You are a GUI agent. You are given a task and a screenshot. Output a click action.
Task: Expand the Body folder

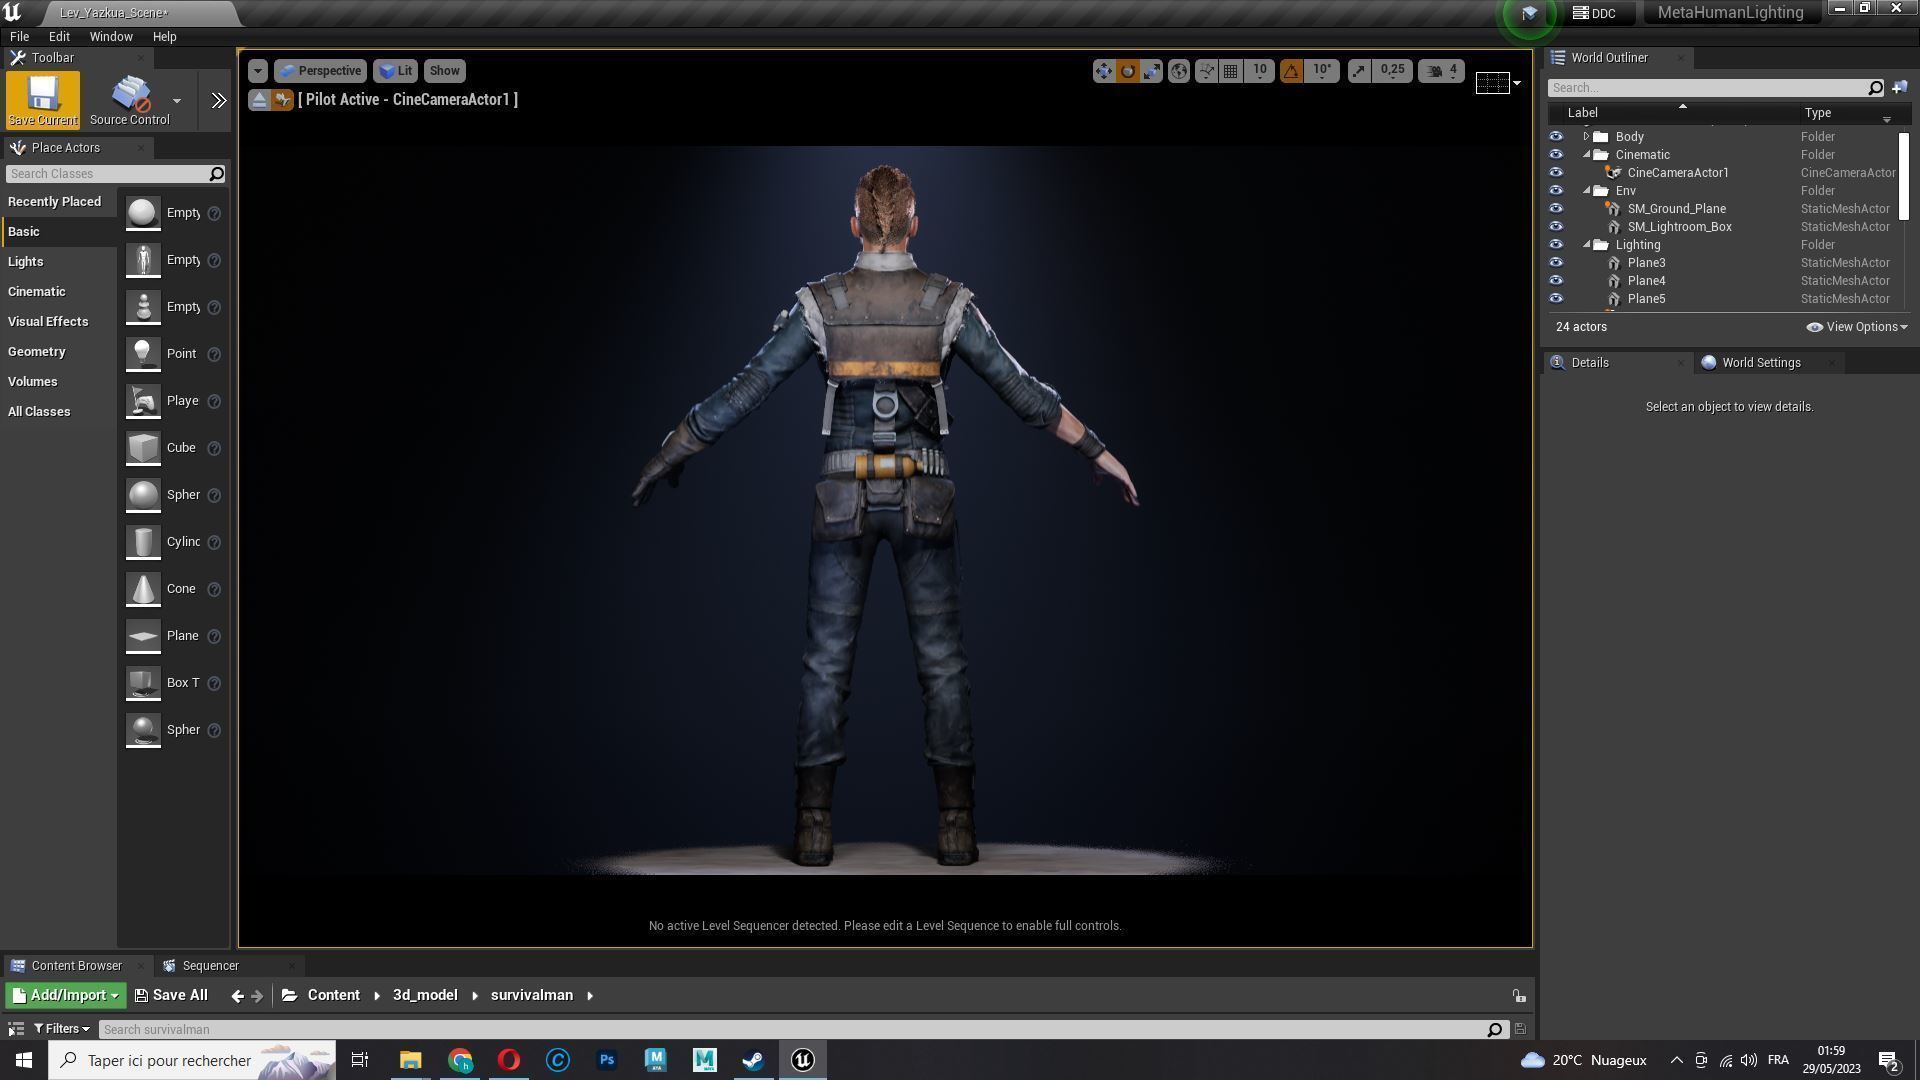click(x=1586, y=137)
